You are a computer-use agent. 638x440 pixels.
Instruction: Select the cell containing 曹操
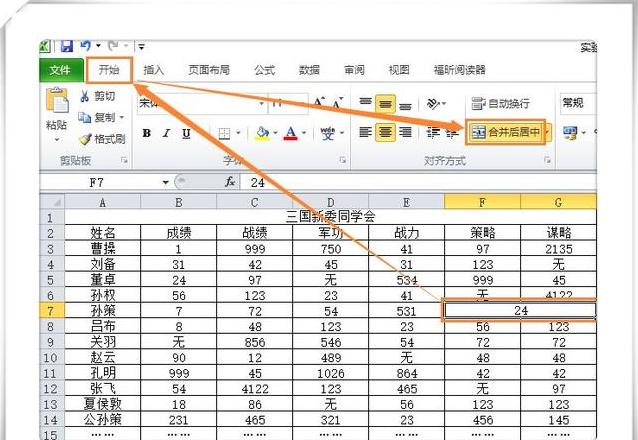[x=103, y=248]
